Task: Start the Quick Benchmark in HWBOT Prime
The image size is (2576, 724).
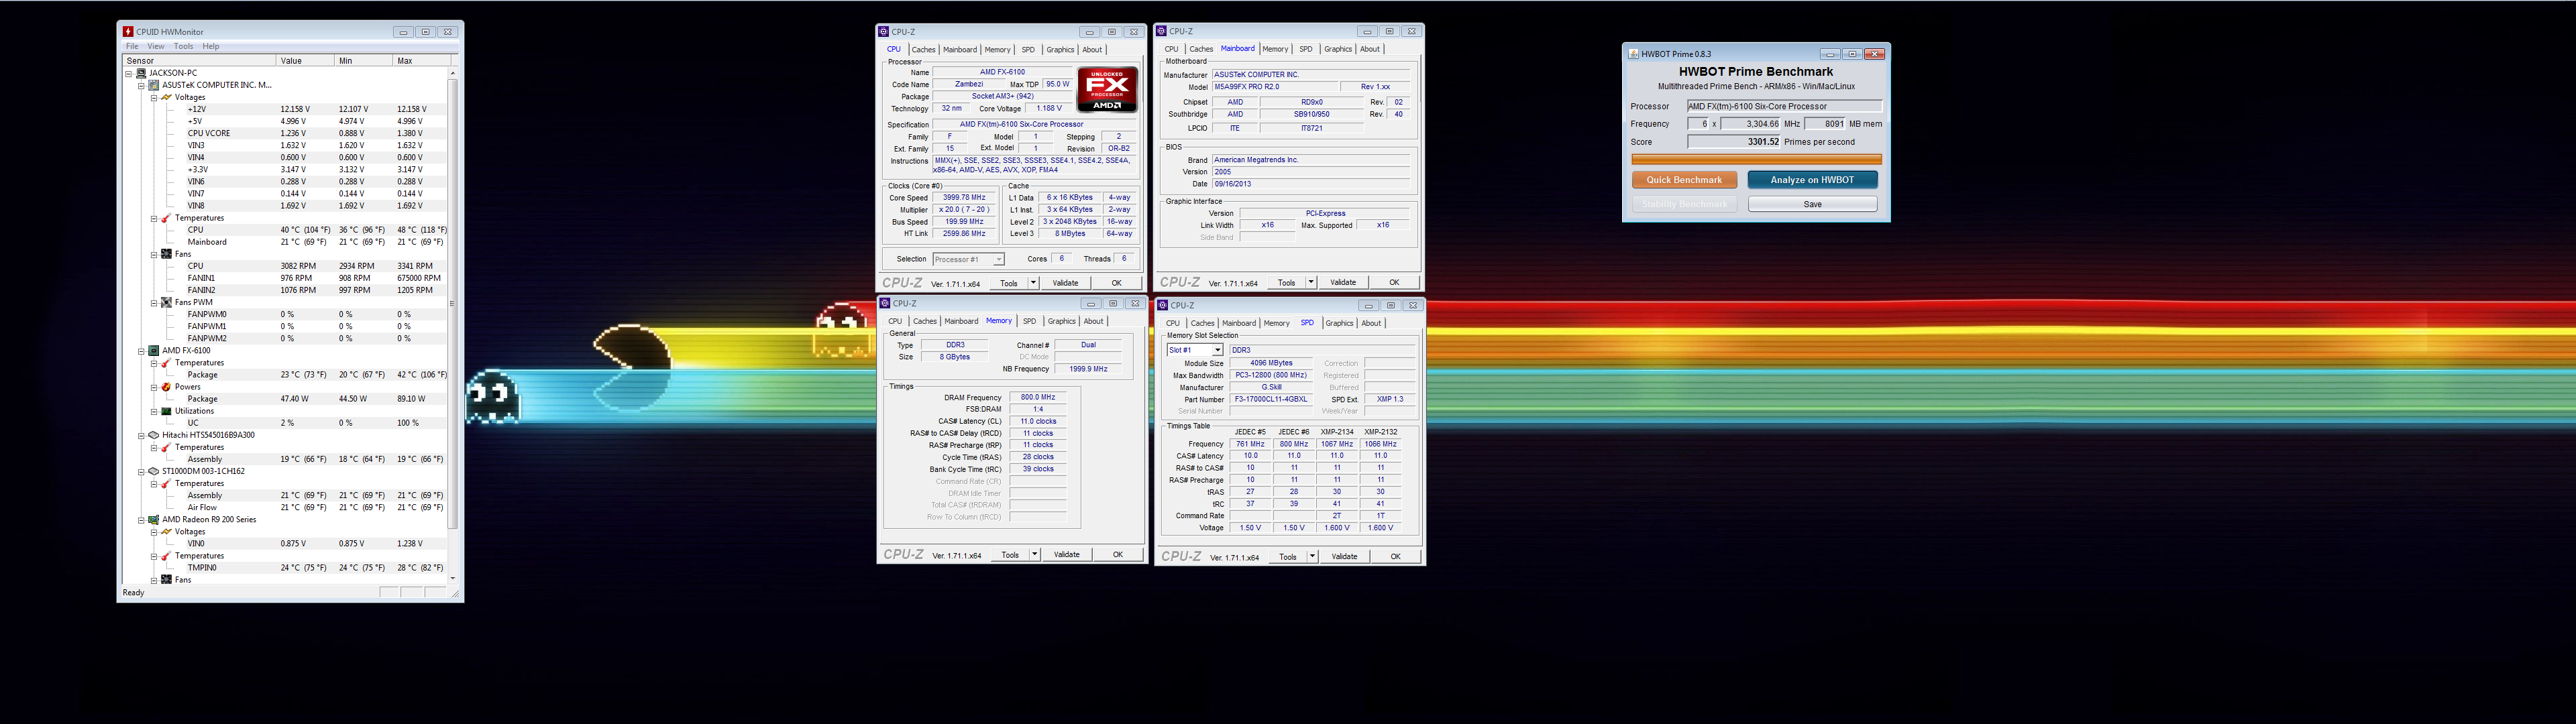Action: tap(1684, 180)
